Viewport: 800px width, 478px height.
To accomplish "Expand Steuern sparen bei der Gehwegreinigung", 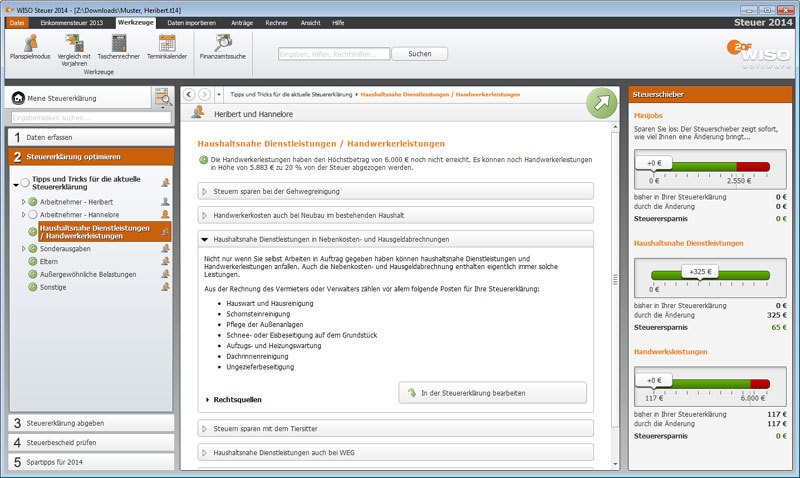I will (x=395, y=191).
